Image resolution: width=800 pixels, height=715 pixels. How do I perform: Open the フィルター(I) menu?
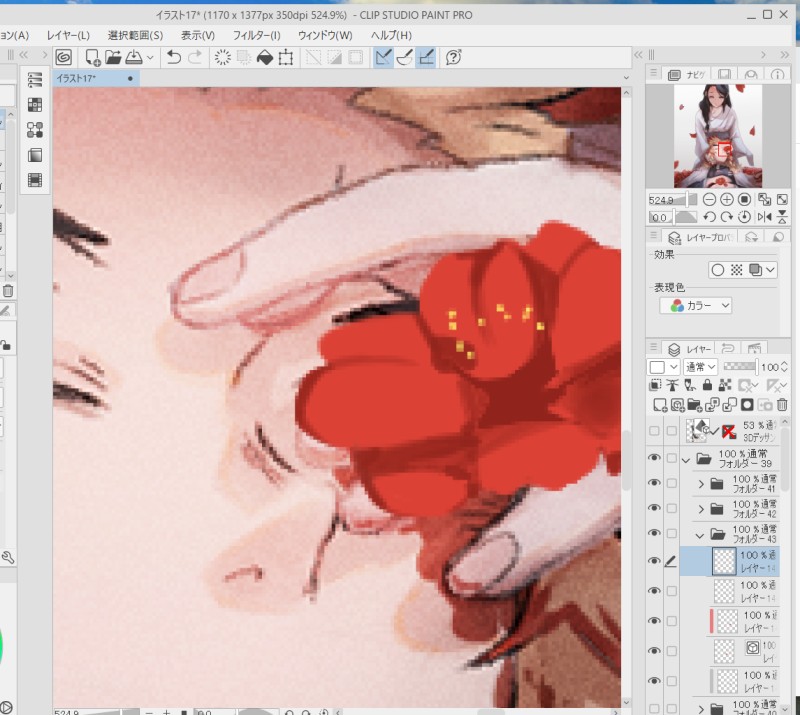tap(257, 35)
